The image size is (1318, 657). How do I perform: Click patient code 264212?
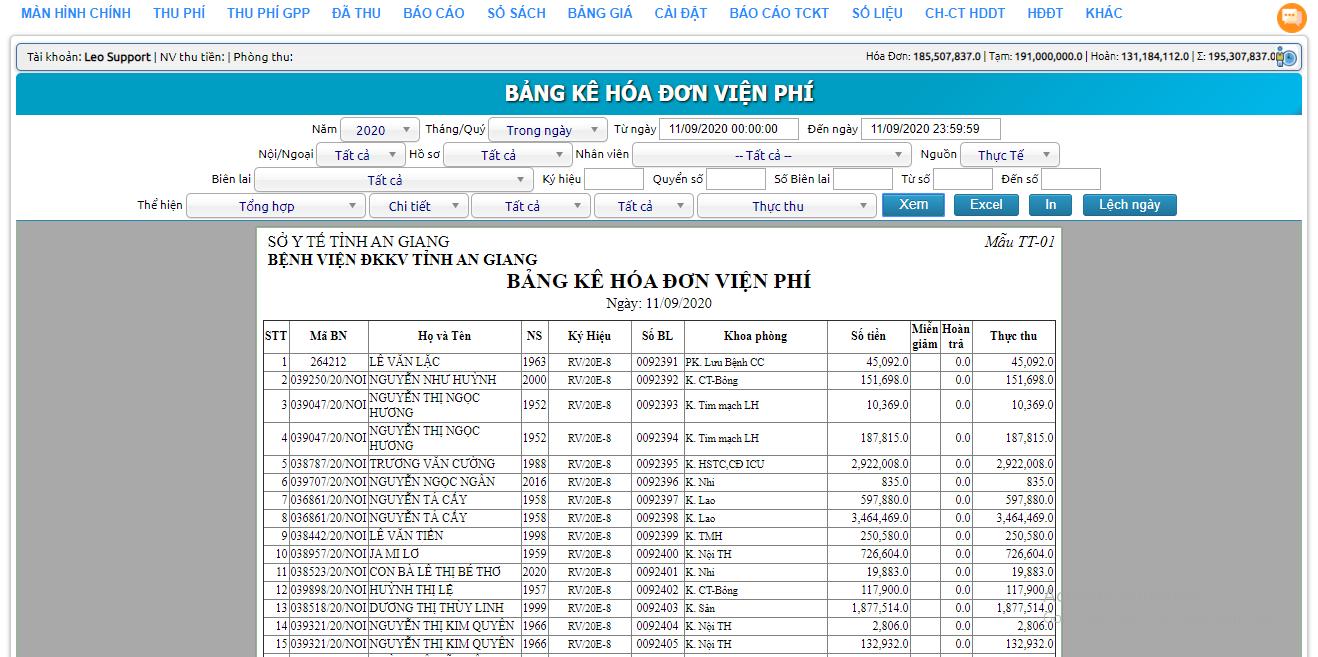pos(328,362)
